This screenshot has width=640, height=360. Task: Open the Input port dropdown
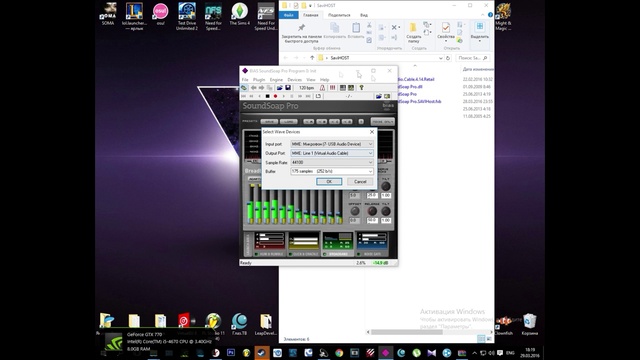click(332, 144)
